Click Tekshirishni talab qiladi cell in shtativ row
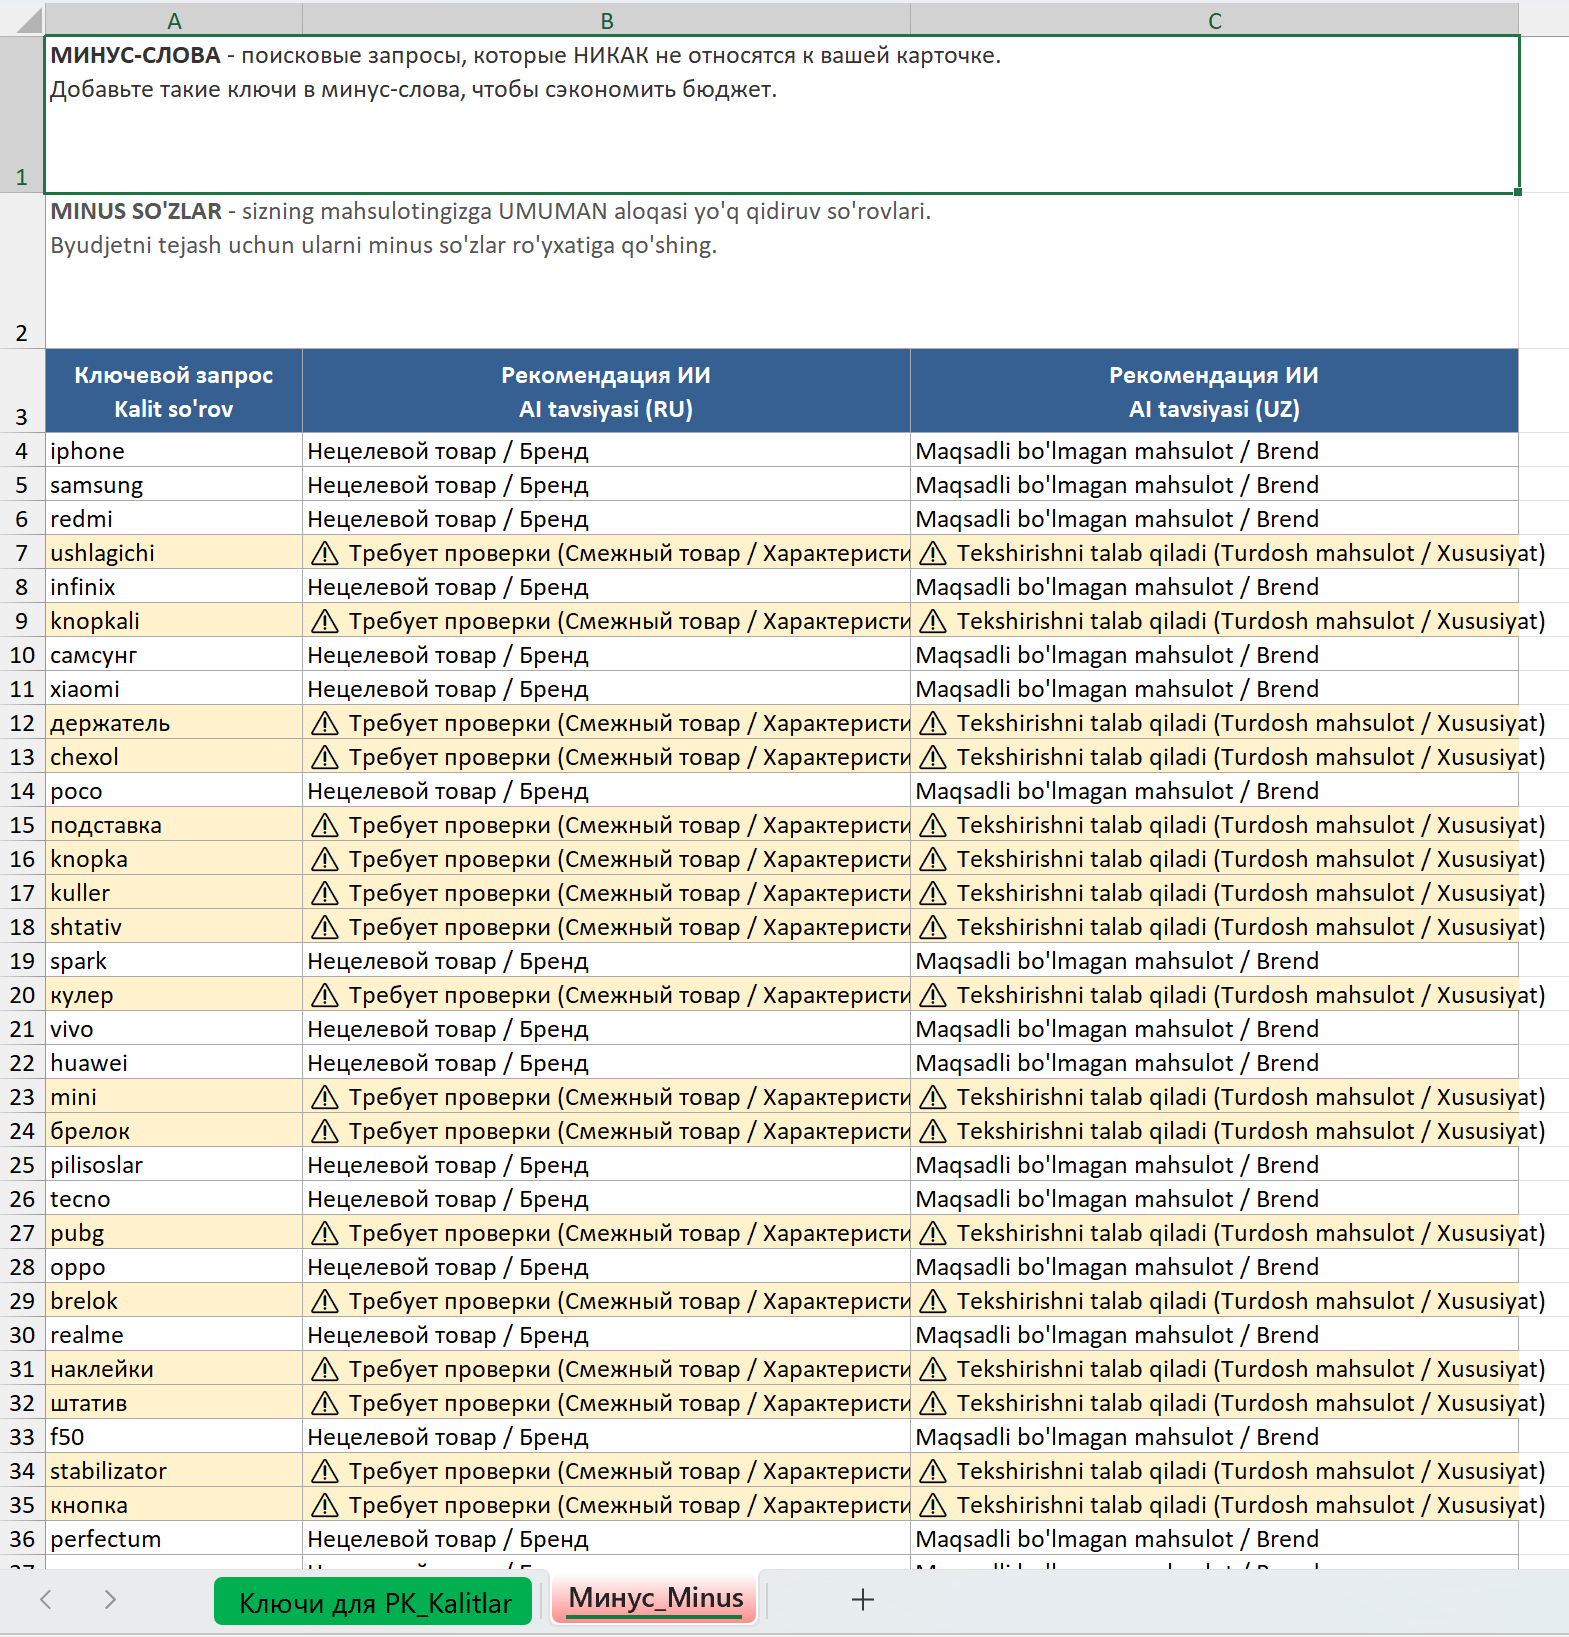Viewport: 1569px width, 1637px height. 1214,926
